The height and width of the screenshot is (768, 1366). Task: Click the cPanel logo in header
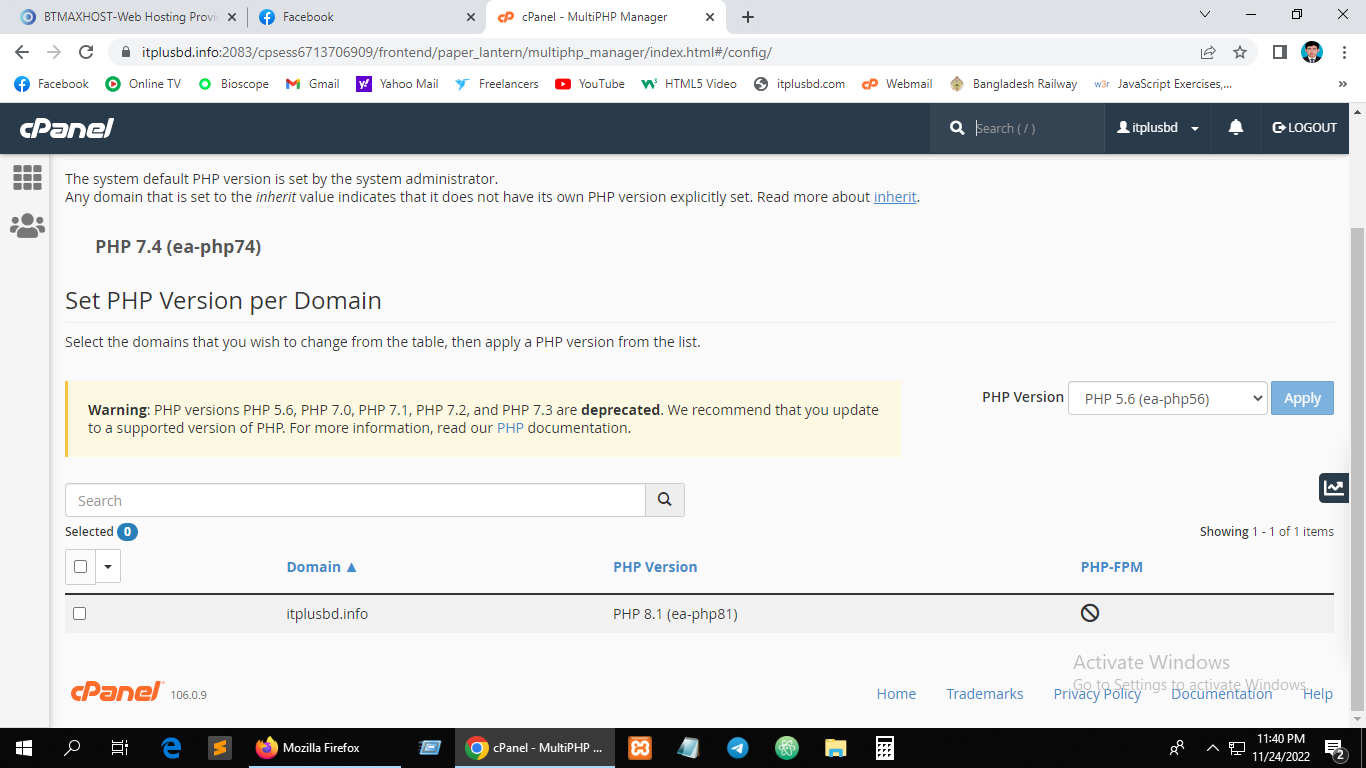tap(67, 128)
